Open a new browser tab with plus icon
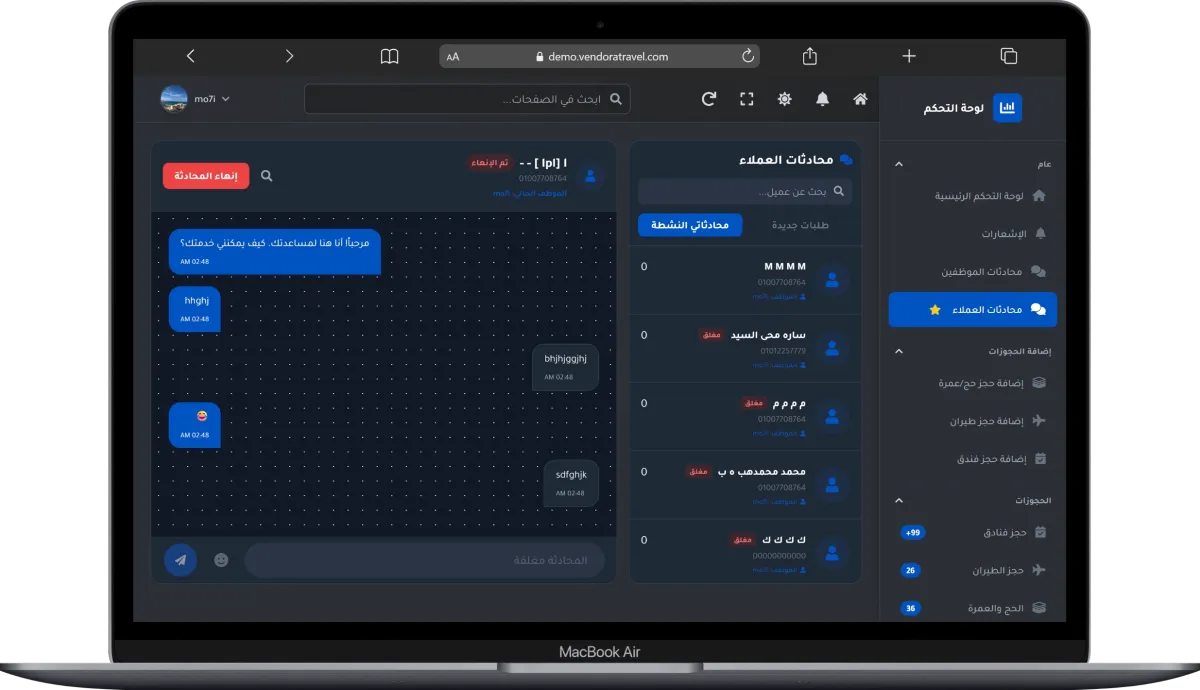Viewport: 1200px width, 690px height. (909, 56)
